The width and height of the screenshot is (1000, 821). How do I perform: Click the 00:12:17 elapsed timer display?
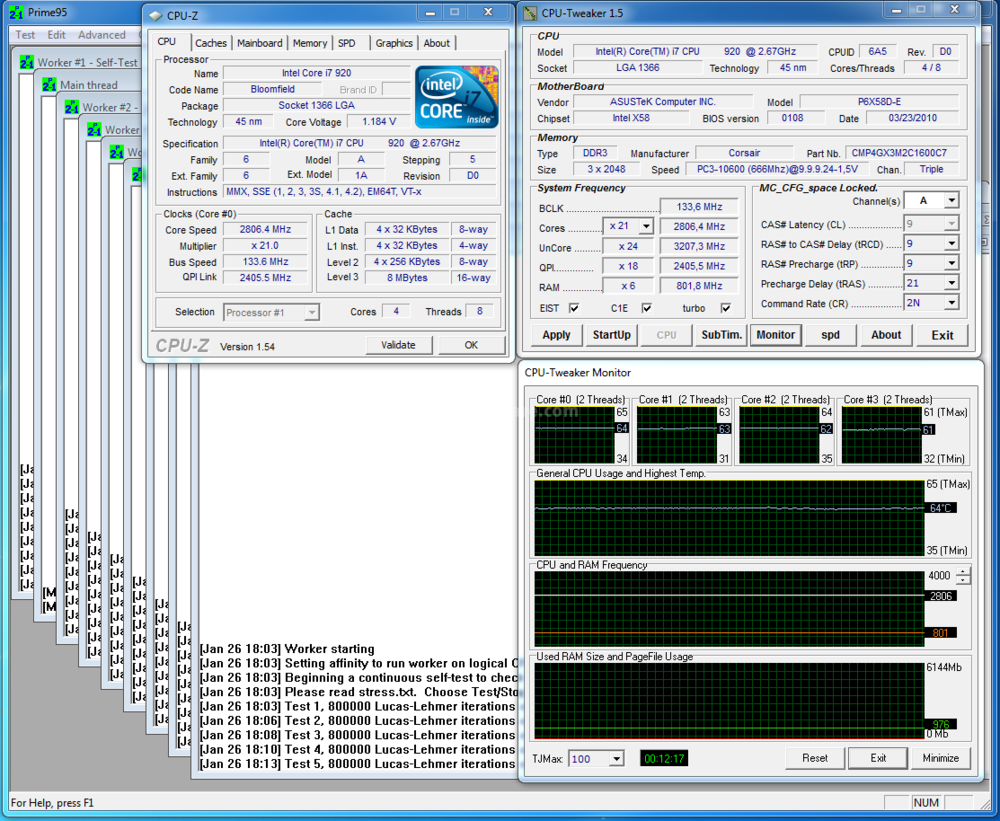coord(664,758)
